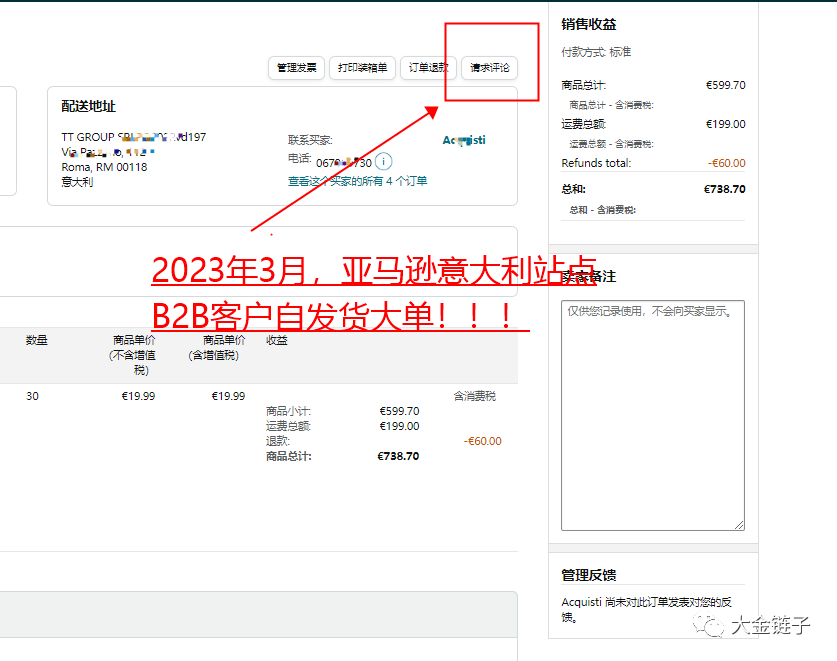837x661 pixels.
Task: Select the Roma, RM 00118 address line
Action: (104, 167)
